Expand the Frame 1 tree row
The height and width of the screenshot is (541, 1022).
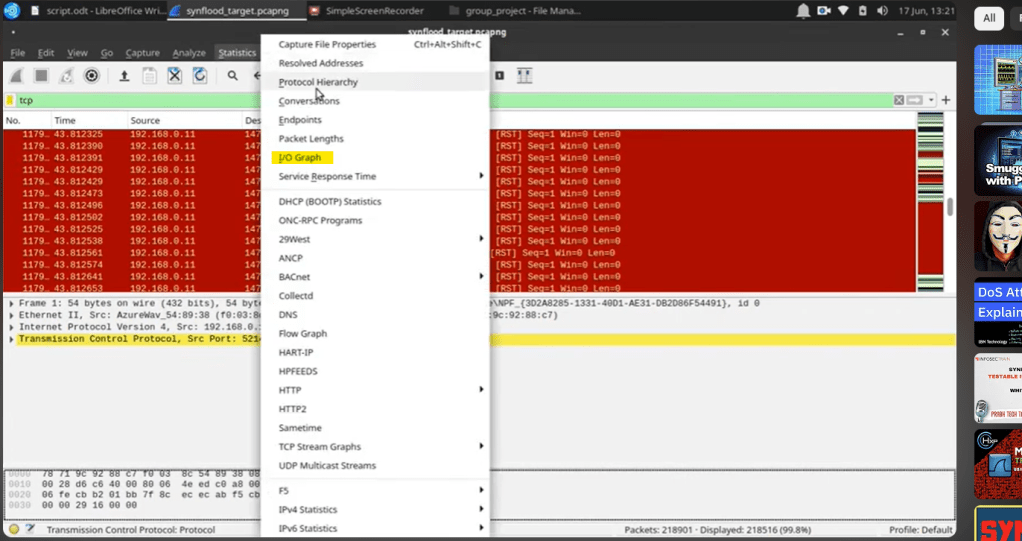tap(11, 303)
